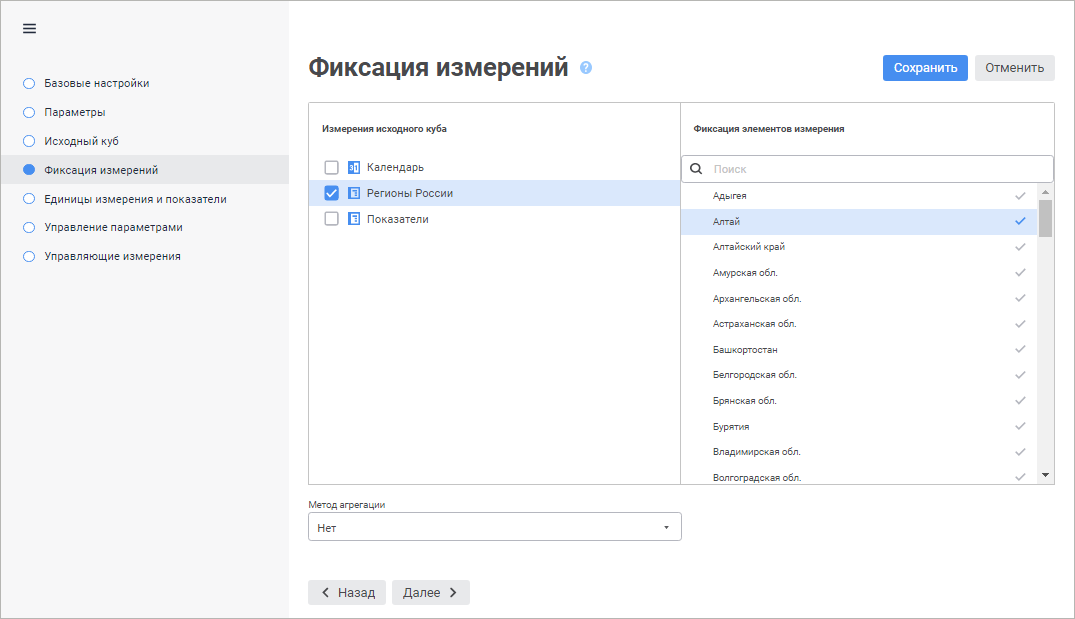Viewport: 1075px width, 619px height.
Task: Open the hamburger menu icon
Action: [29, 28]
